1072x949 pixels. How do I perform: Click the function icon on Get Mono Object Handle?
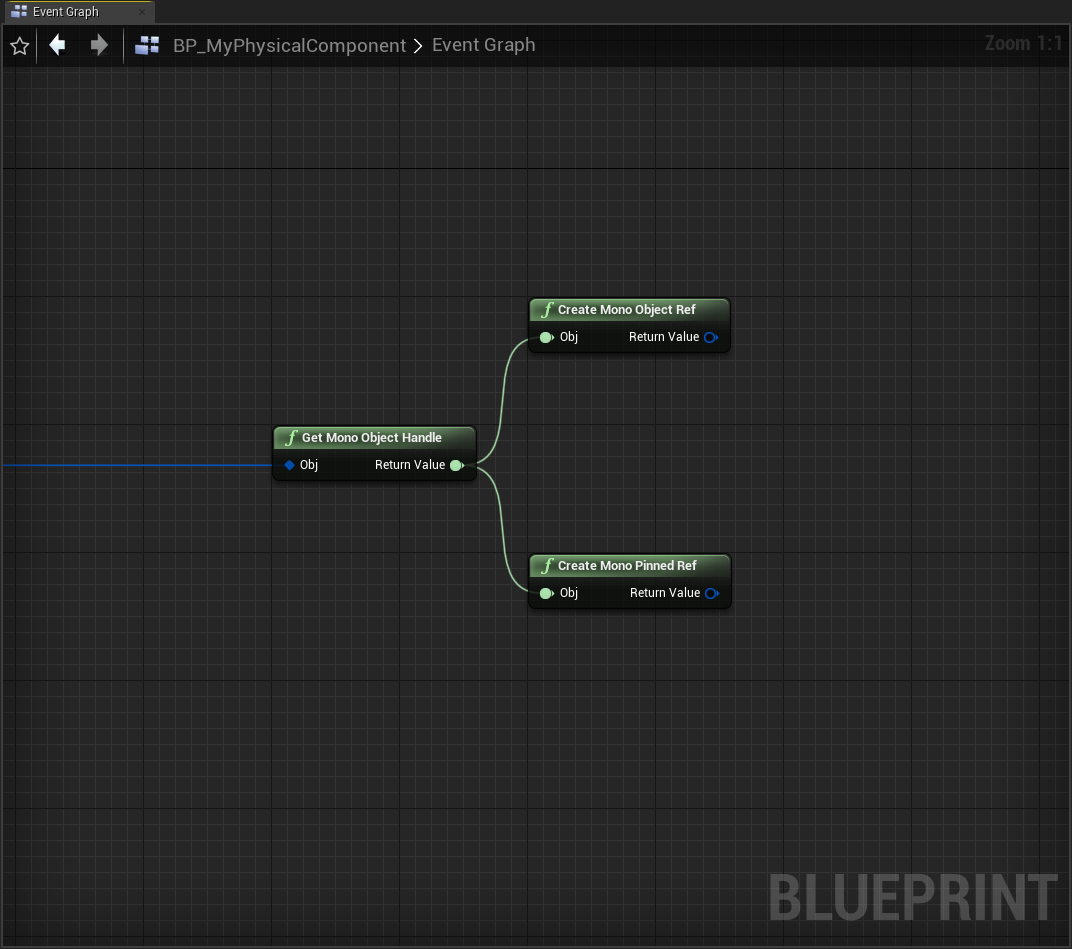coord(291,438)
